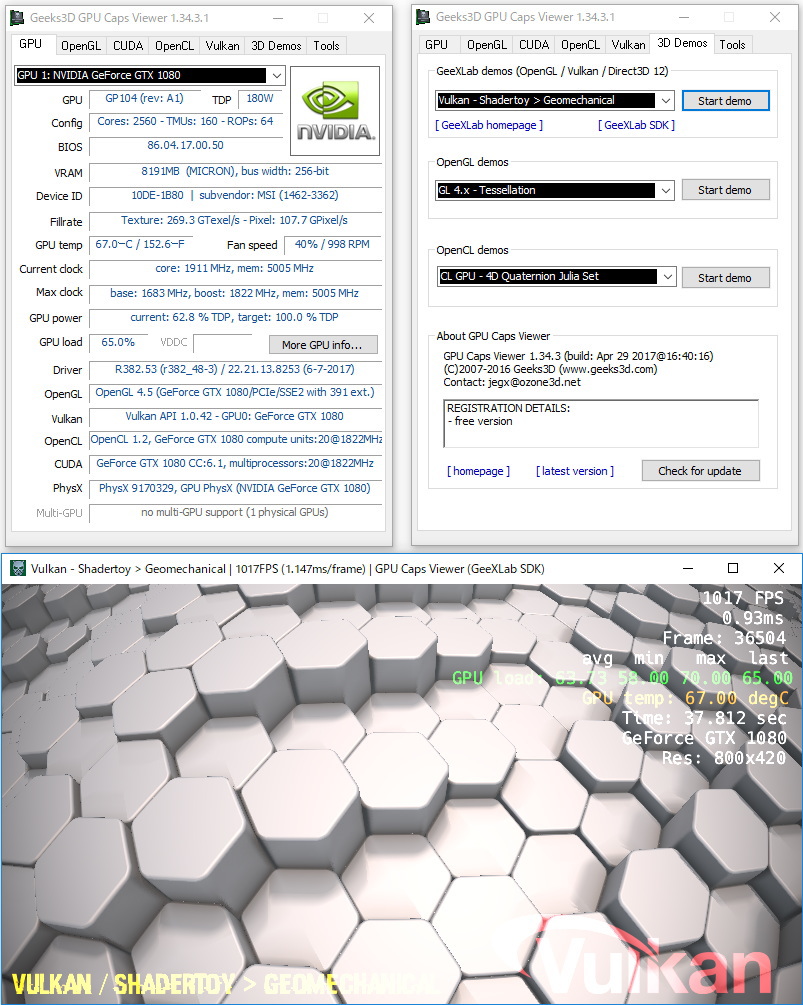
Task: Click the Driver R382.53 field
Action: pos(235,370)
